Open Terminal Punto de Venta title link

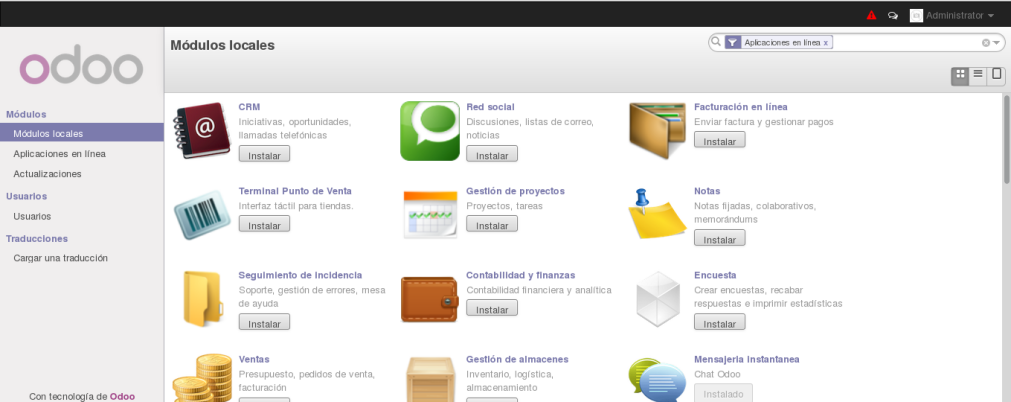295,191
